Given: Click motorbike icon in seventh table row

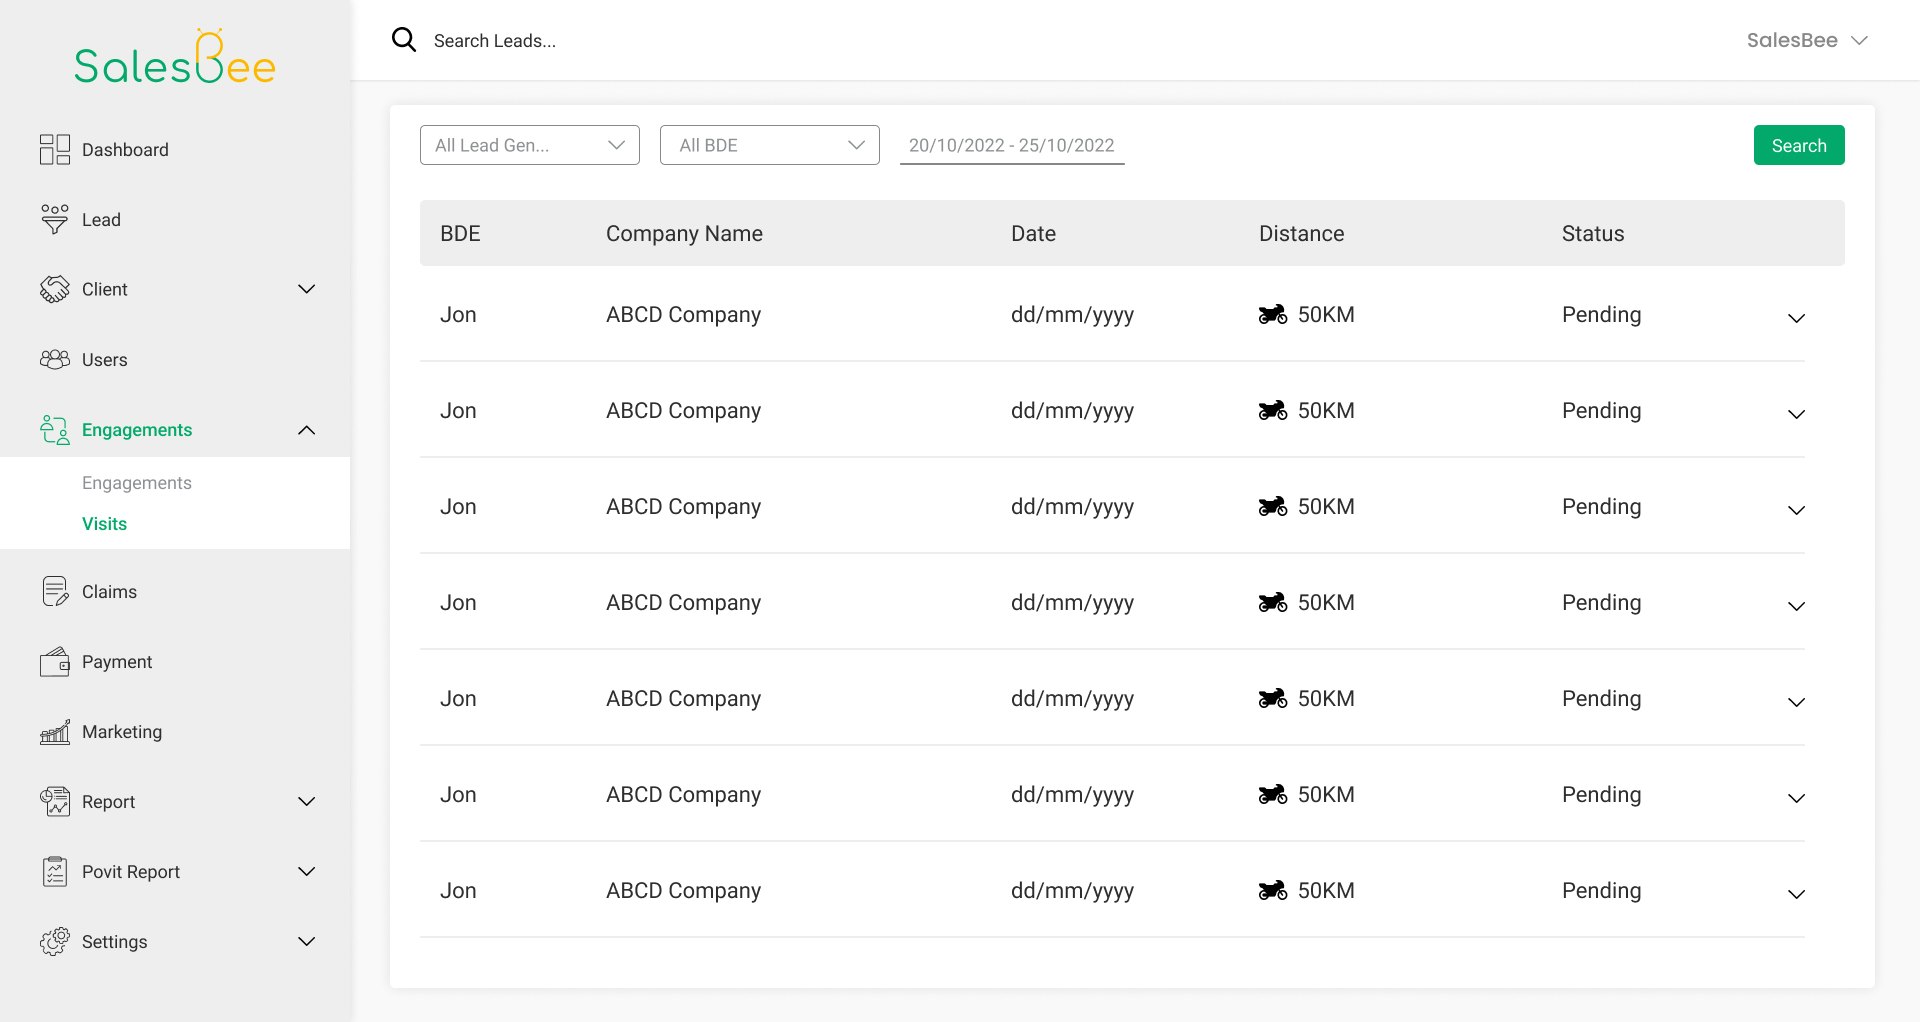Looking at the screenshot, I should tap(1273, 891).
